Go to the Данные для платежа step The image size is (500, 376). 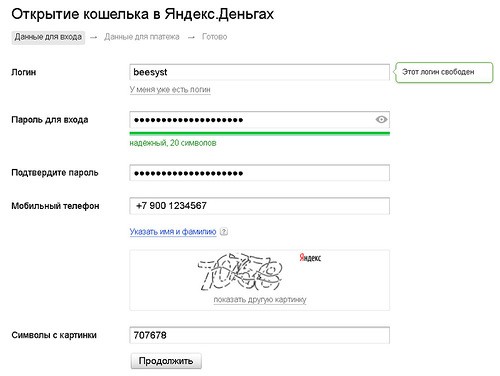pyautogui.click(x=142, y=37)
